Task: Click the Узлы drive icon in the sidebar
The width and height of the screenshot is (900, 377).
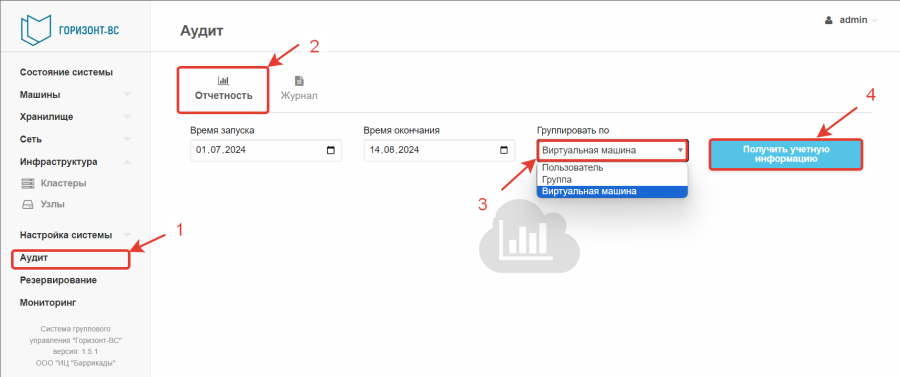Action: 28,204
